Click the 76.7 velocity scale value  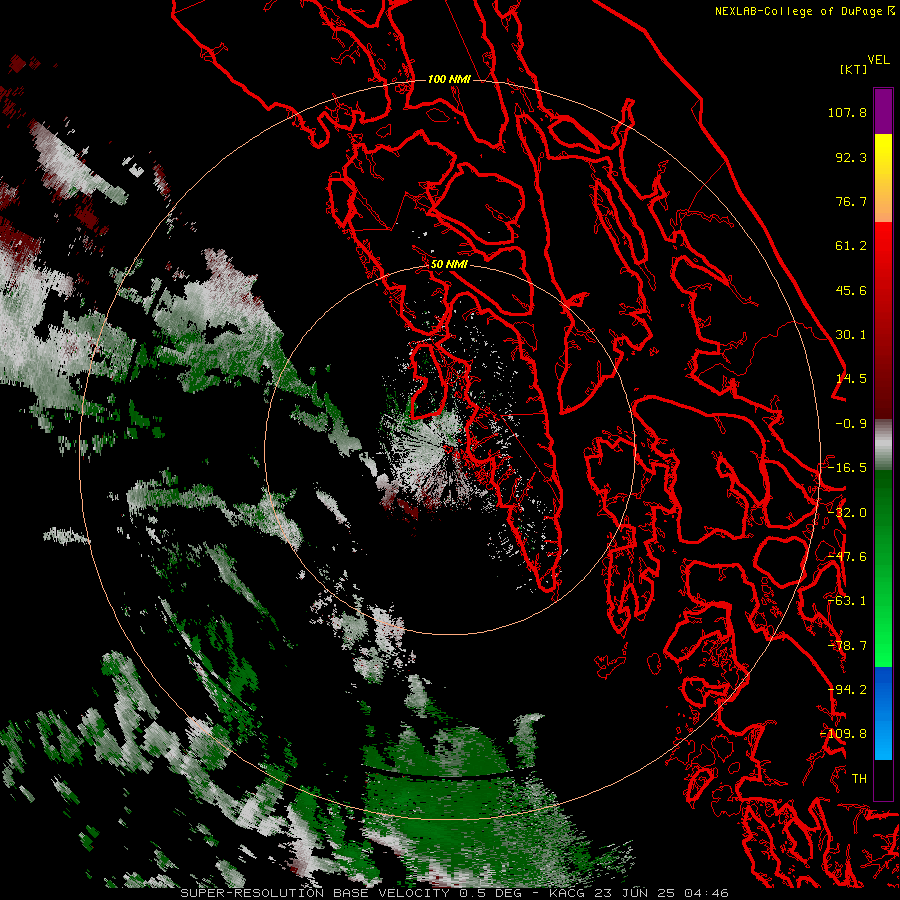click(851, 201)
